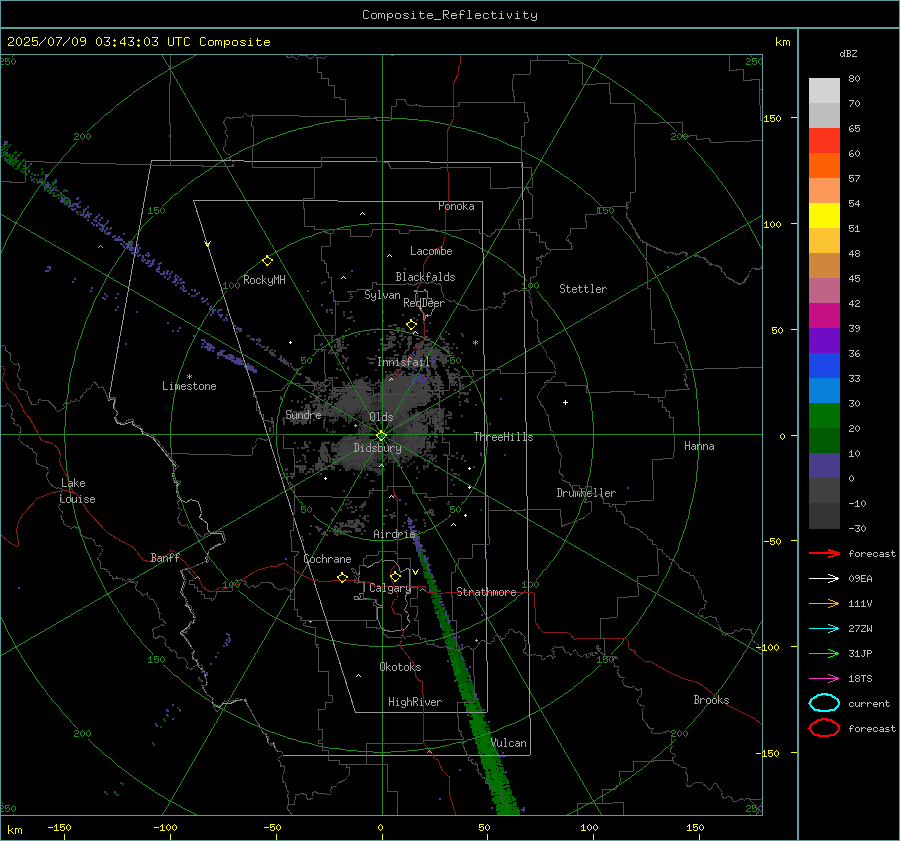The height and width of the screenshot is (841, 900).
Task: Click the red 65 dBZ color swatch
Action: click(824, 140)
